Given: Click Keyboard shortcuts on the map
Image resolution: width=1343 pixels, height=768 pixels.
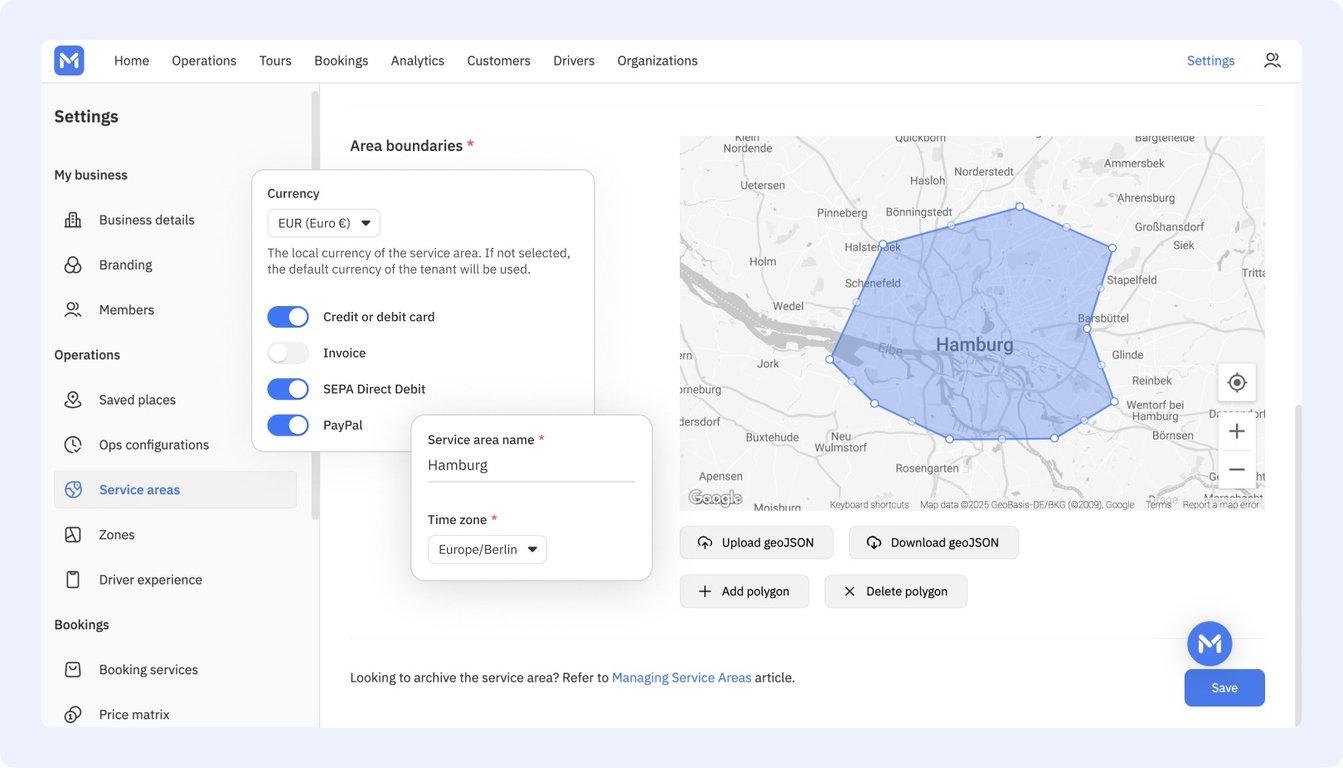Looking at the screenshot, I should click(x=869, y=505).
